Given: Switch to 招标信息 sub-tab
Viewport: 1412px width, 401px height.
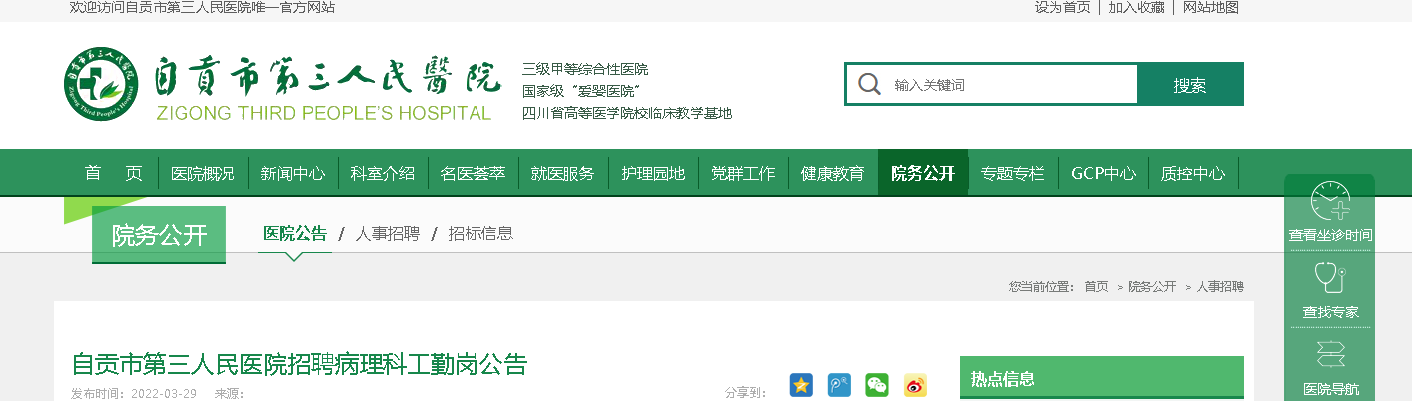Looking at the screenshot, I should [481, 233].
